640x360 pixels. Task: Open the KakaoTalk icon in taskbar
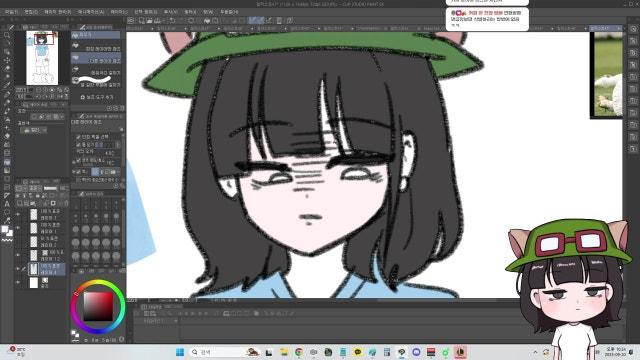click(x=358, y=352)
